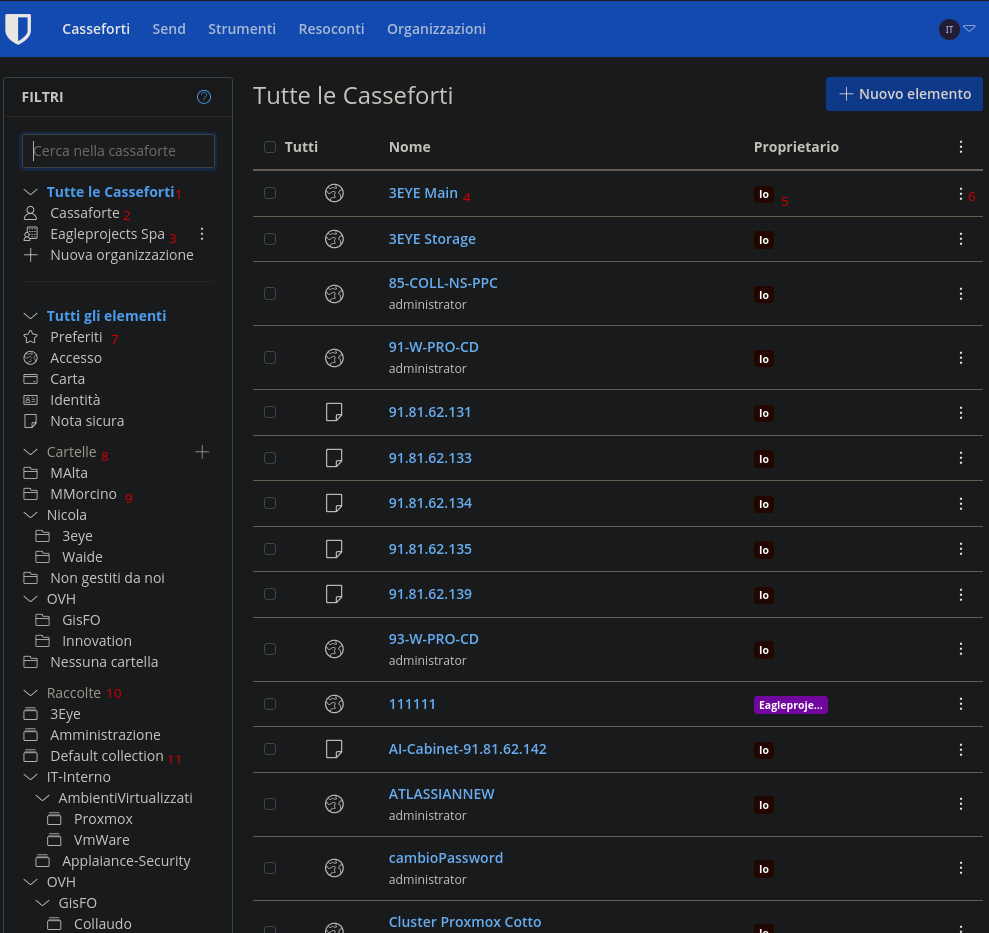Collapse the Nicola folder chevron

30,515
